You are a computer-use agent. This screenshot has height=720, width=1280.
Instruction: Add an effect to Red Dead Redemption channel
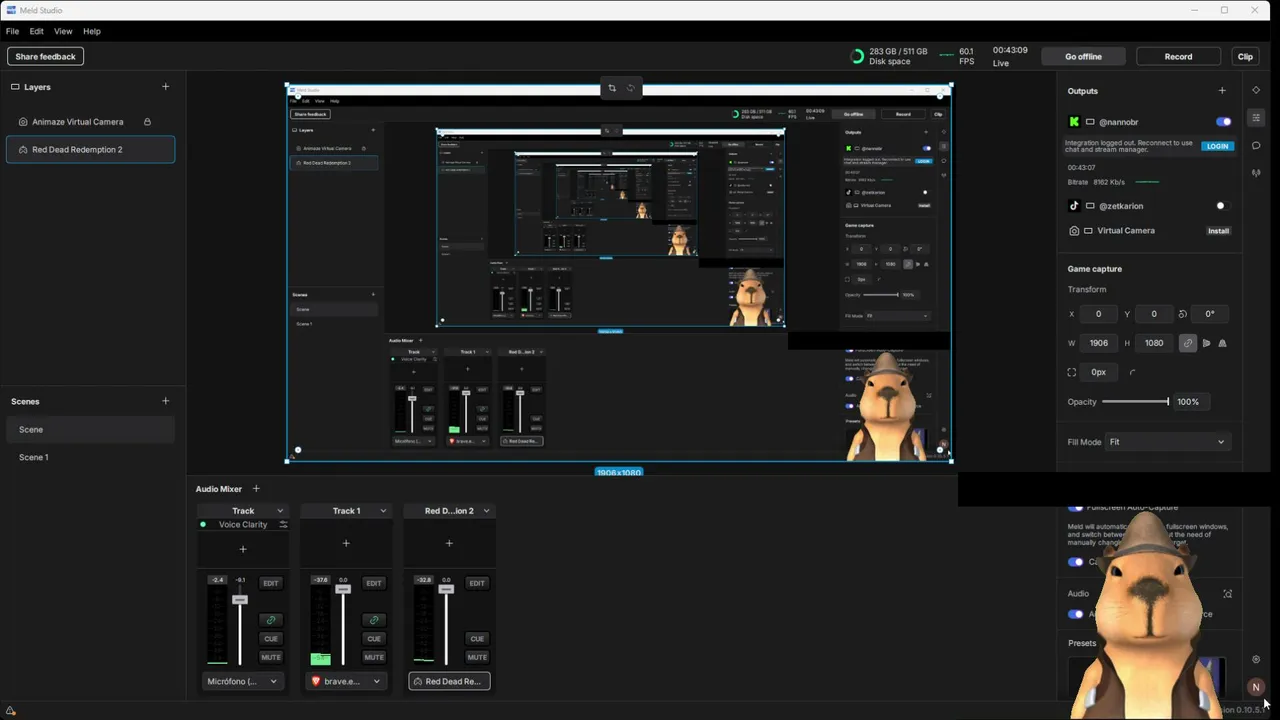(449, 544)
